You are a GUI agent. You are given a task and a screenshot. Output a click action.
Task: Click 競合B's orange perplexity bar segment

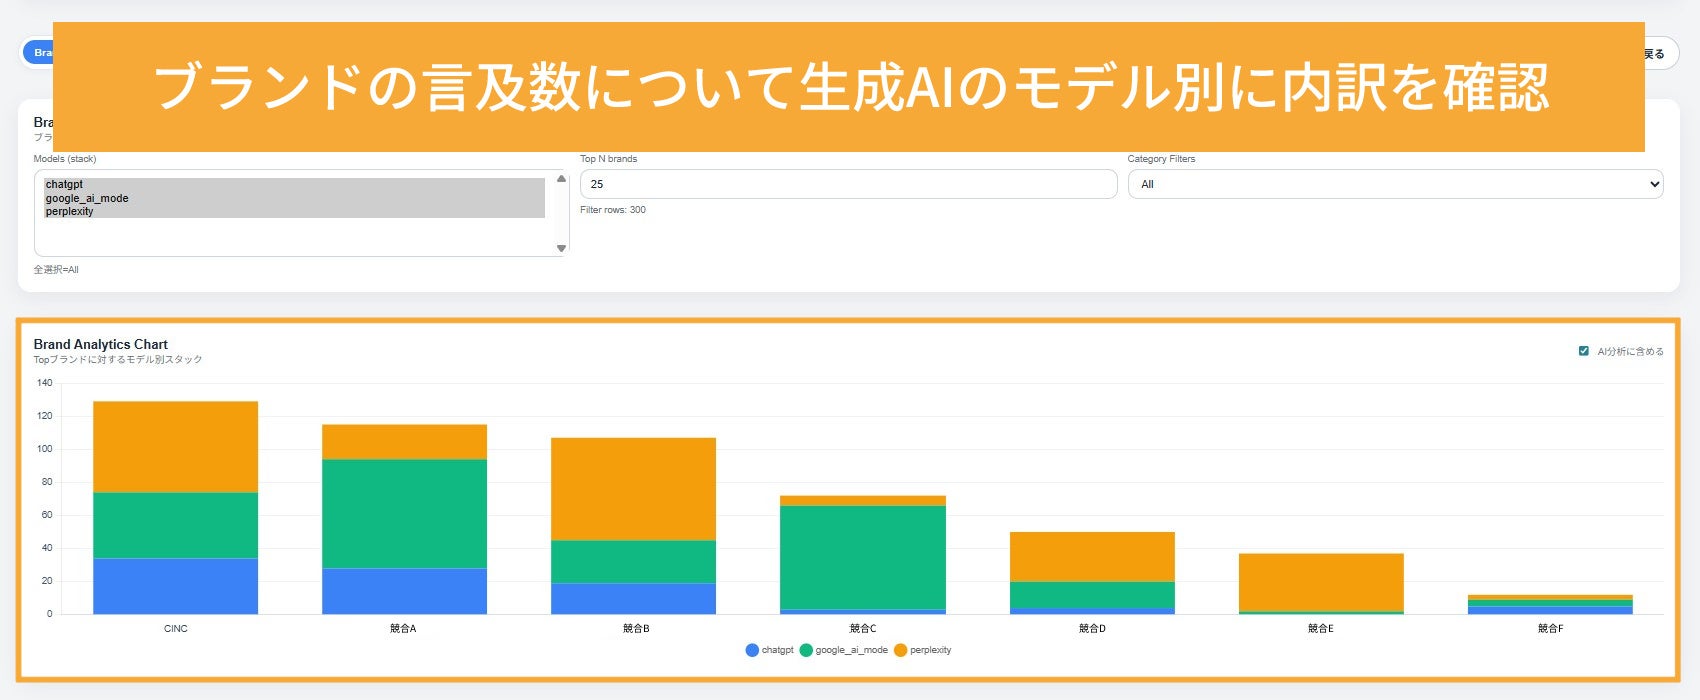(633, 489)
